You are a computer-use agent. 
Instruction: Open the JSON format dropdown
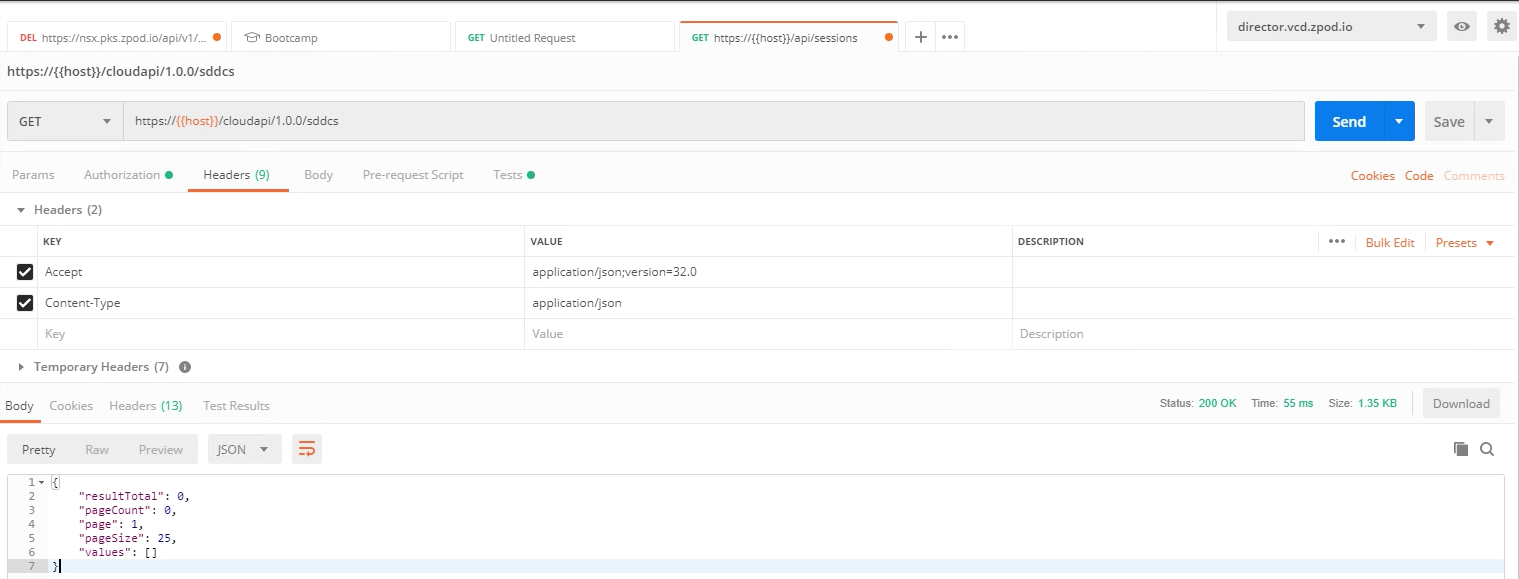click(x=244, y=450)
